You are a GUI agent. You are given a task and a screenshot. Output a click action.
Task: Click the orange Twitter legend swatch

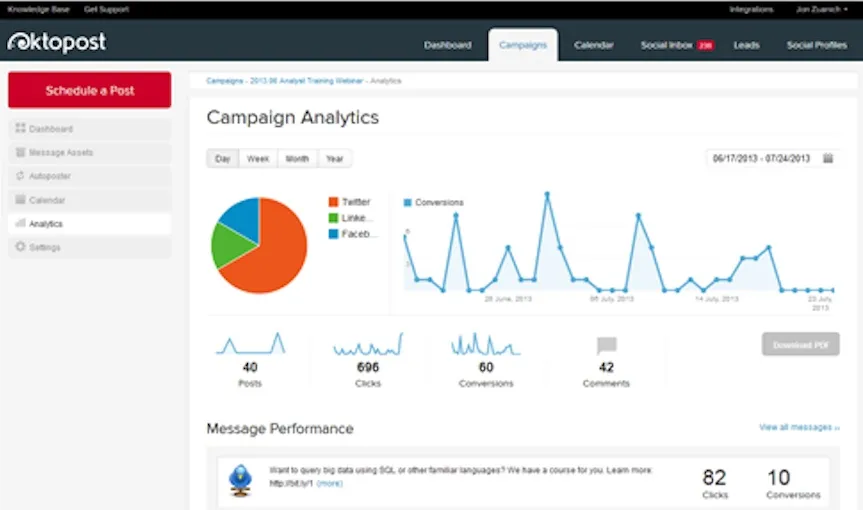pos(333,202)
